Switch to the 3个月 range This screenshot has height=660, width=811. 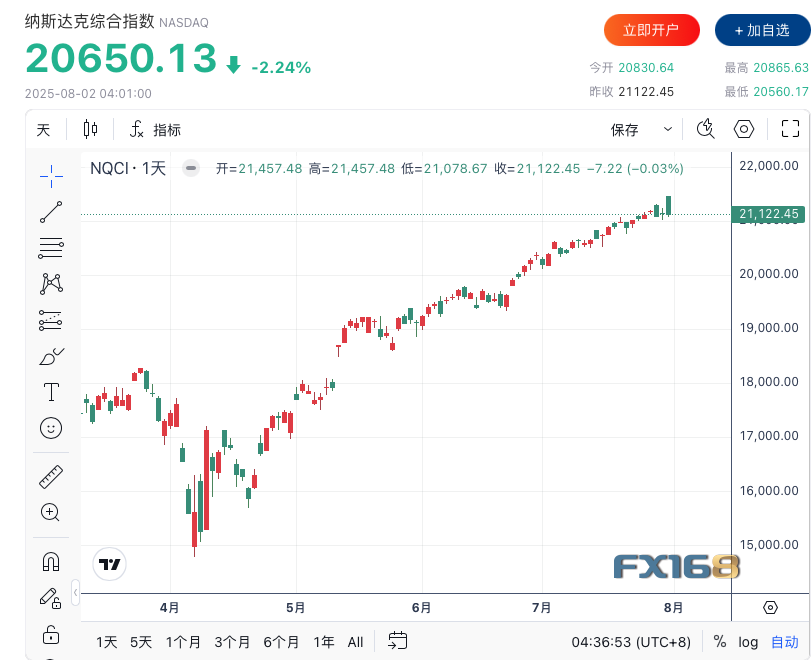pyautogui.click(x=232, y=642)
